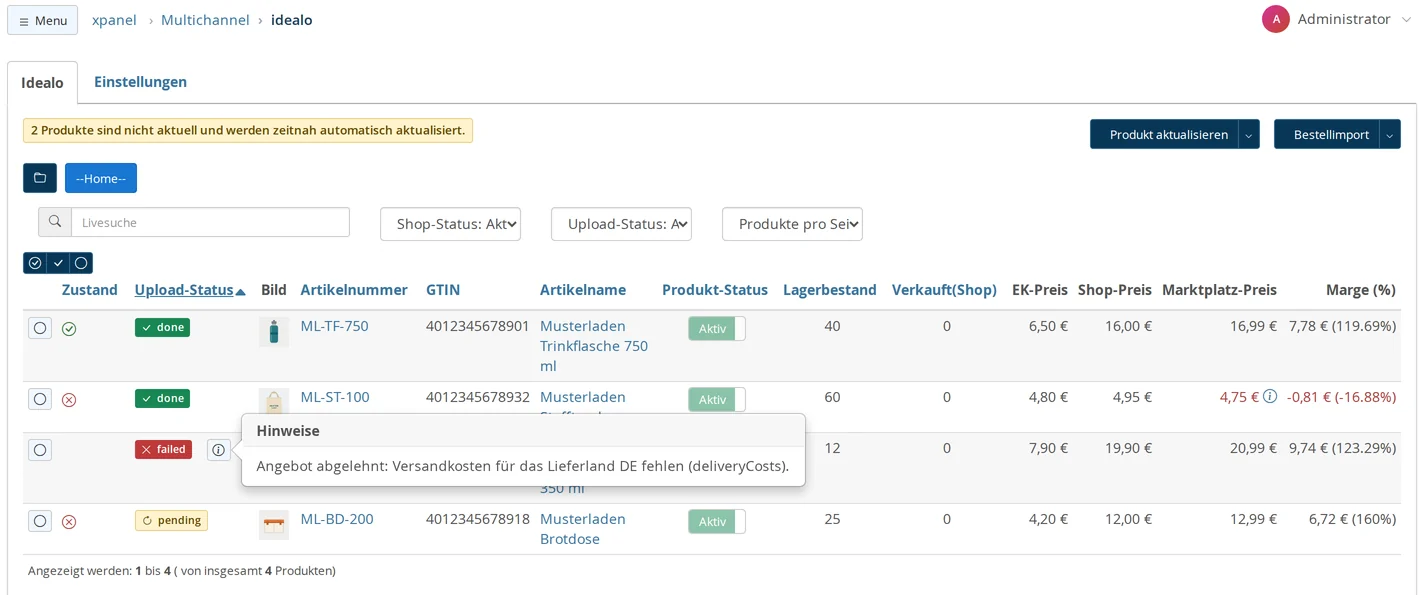This screenshot has height=595, width=1424.
Task: Click the negative margin -0,81 € value
Action: pos(1341,397)
